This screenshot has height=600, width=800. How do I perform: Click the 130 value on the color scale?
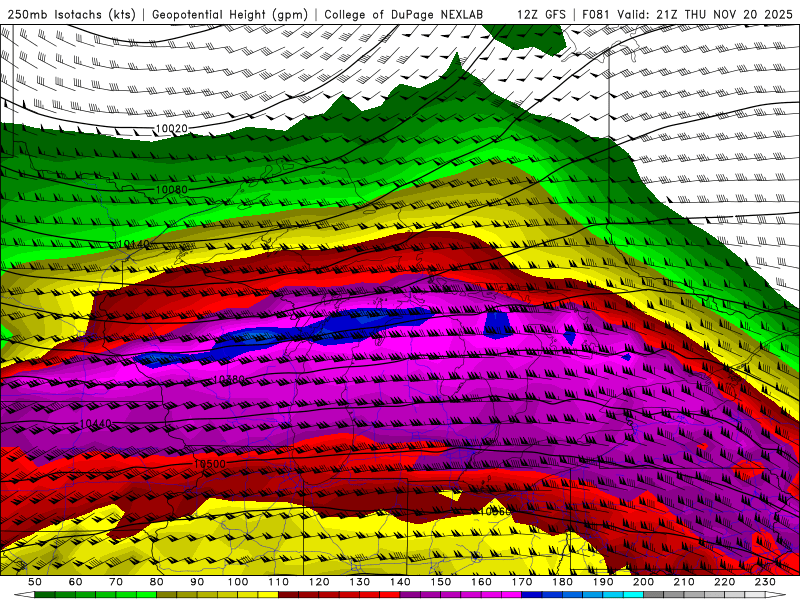tap(359, 582)
